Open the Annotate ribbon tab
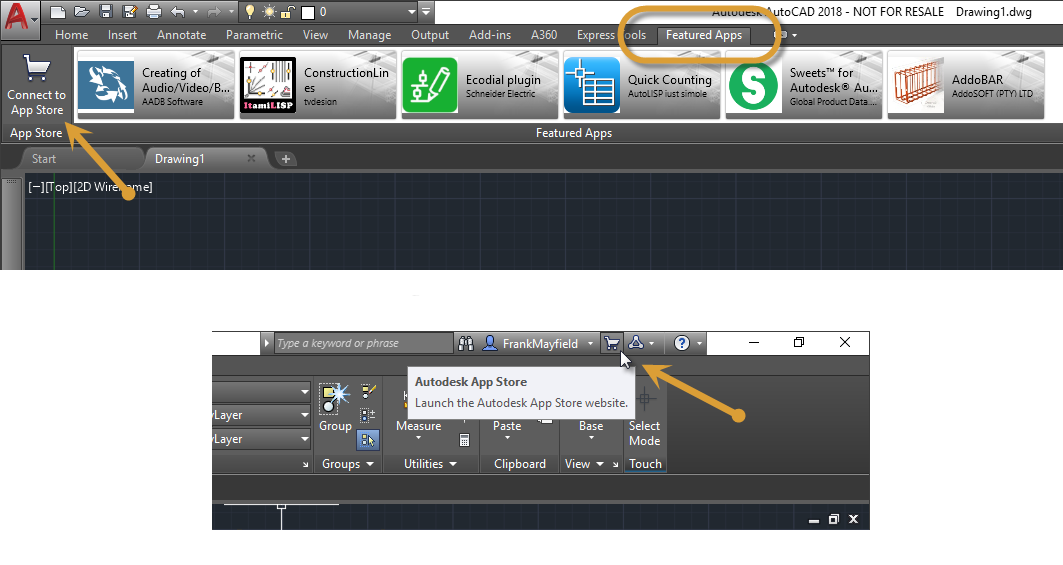Viewport: 1063px width, 565px height. click(x=181, y=35)
